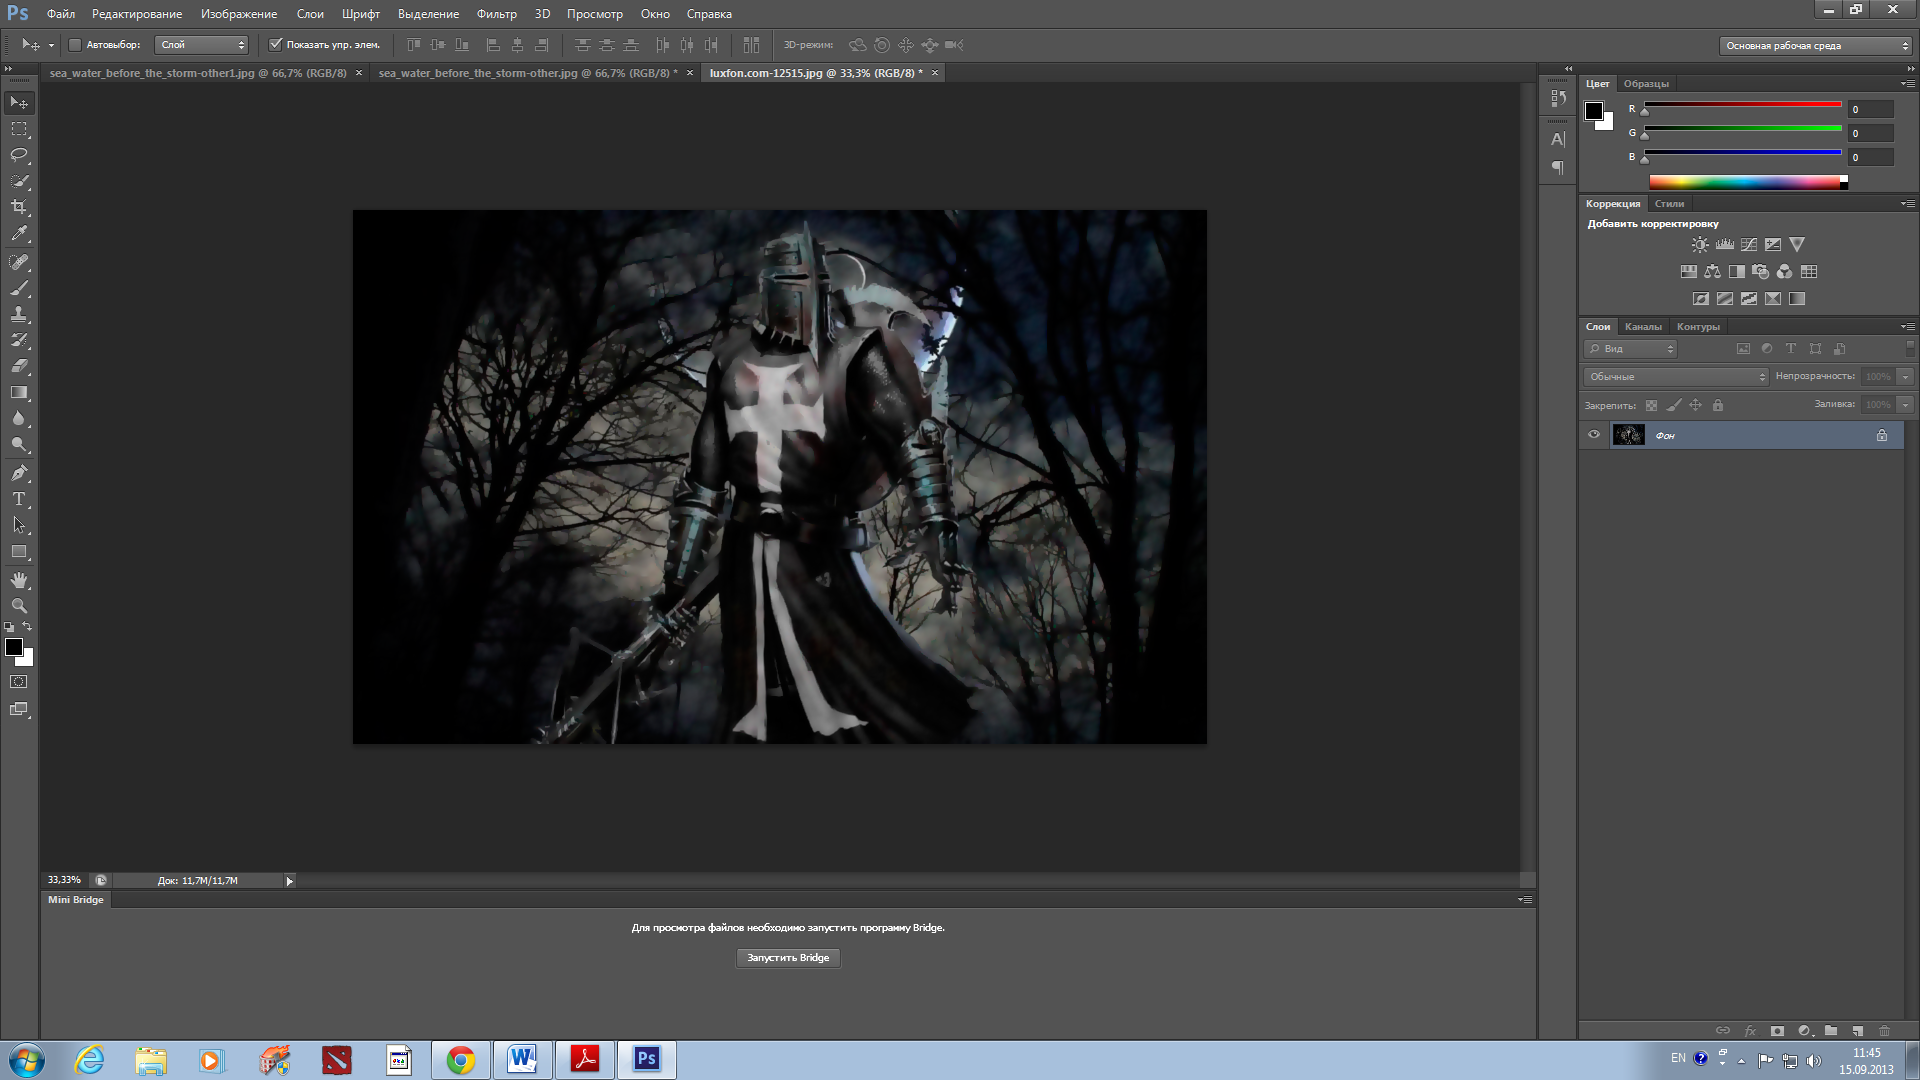The width and height of the screenshot is (1920, 1080).
Task: Open Chrome from taskbar
Action: coord(461,1060)
